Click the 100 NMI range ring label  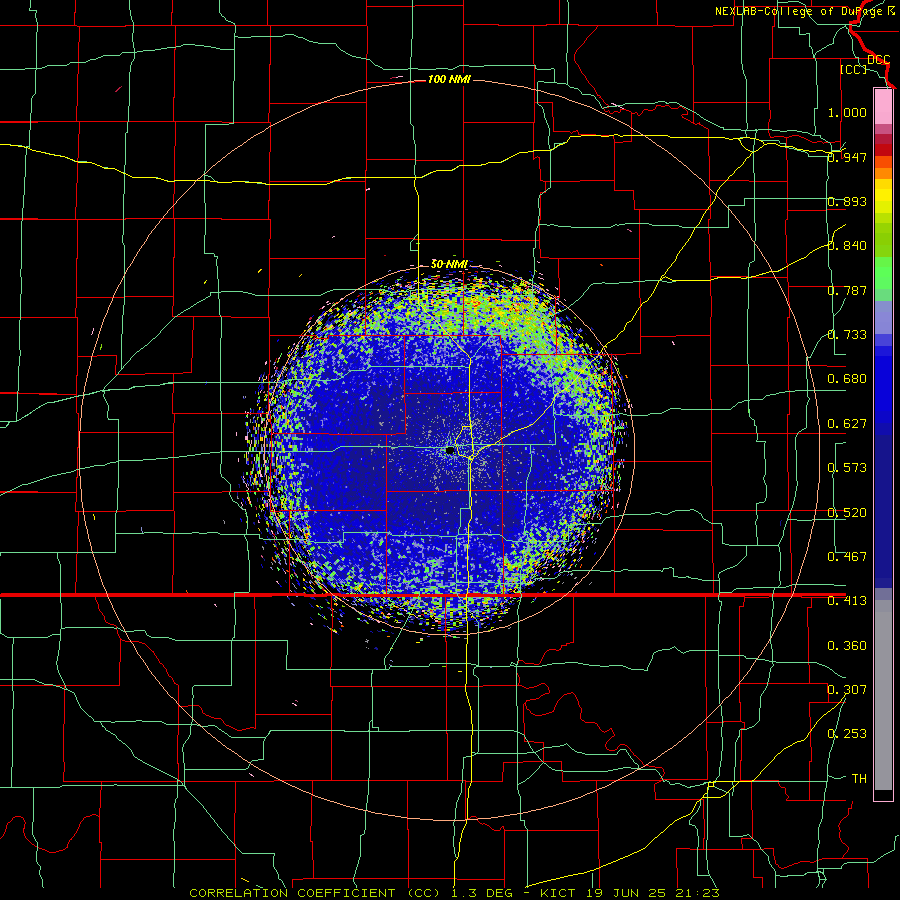(x=449, y=79)
